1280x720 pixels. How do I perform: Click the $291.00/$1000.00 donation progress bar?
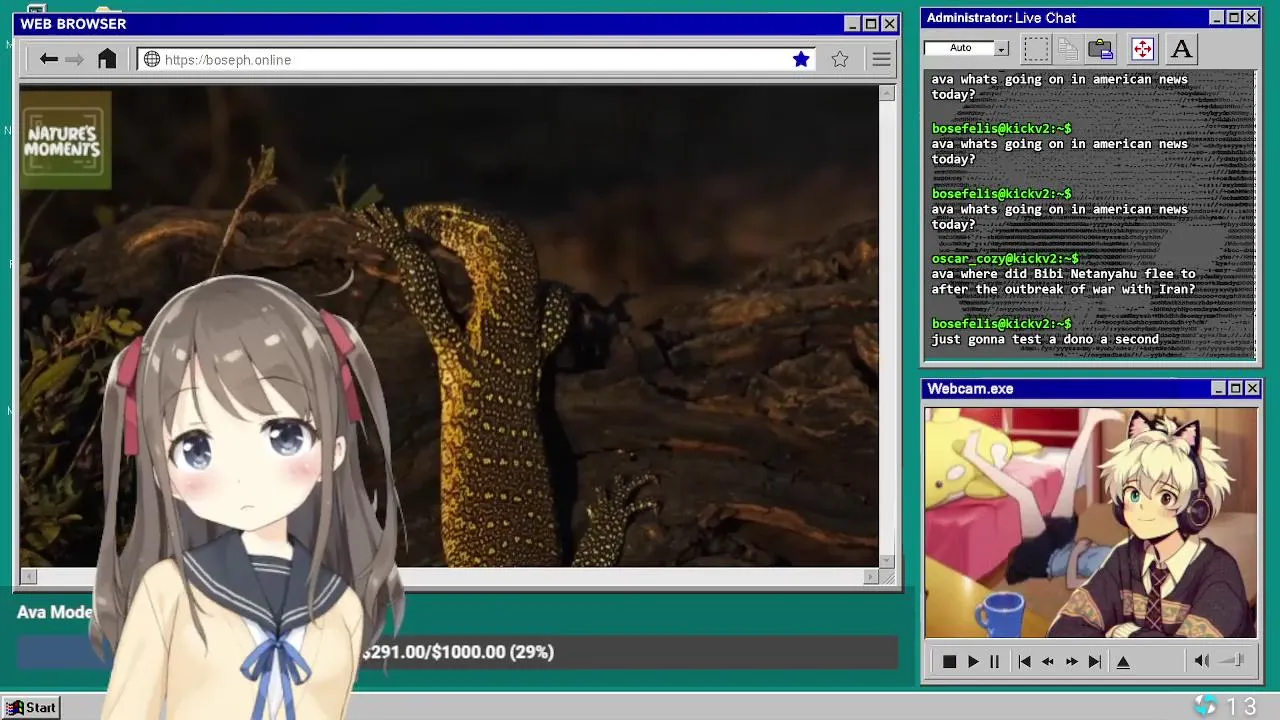[457, 652]
